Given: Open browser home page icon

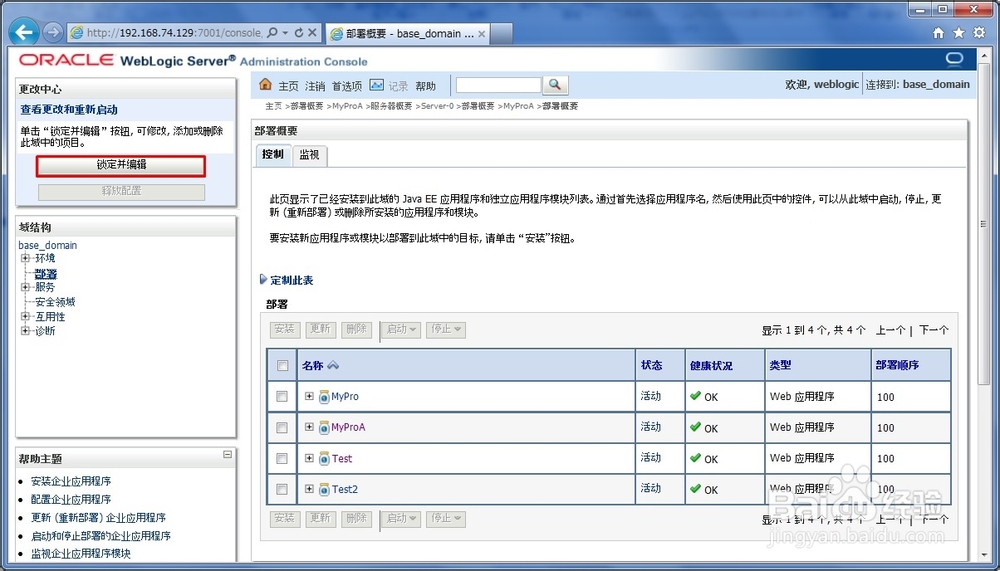Looking at the screenshot, I should click(x=938, y=33).
